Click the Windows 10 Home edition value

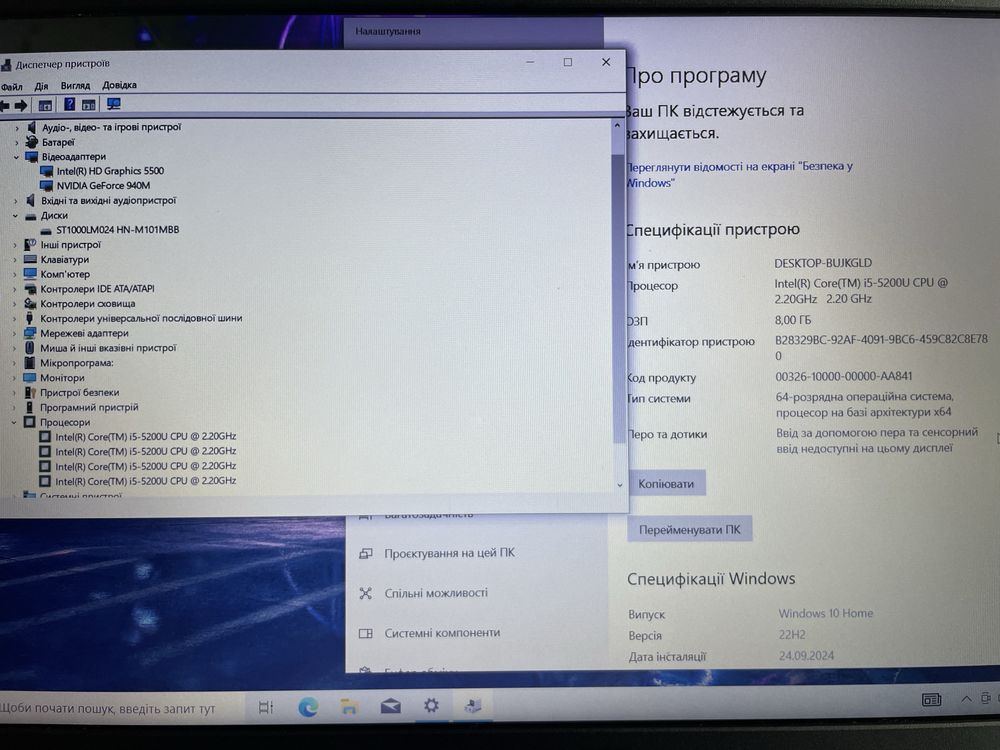pos(825,613)
